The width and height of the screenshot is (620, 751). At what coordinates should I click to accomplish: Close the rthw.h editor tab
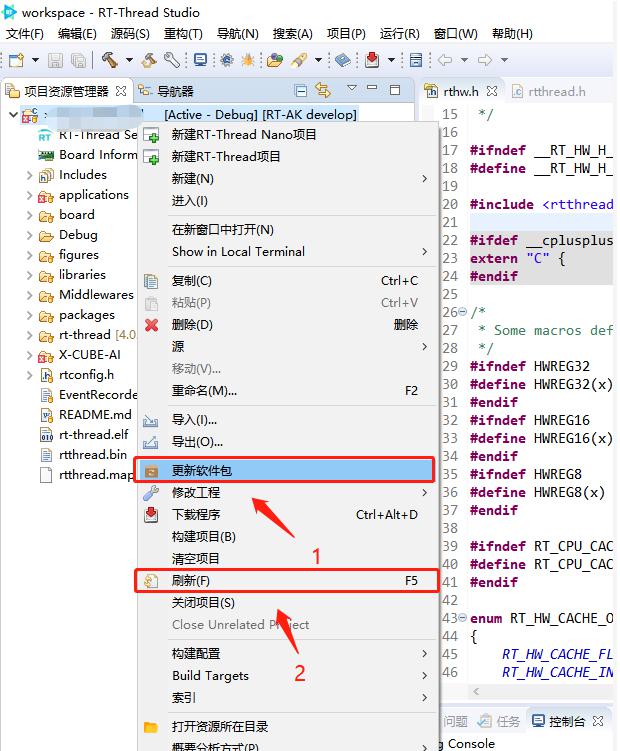pos(492,91)
